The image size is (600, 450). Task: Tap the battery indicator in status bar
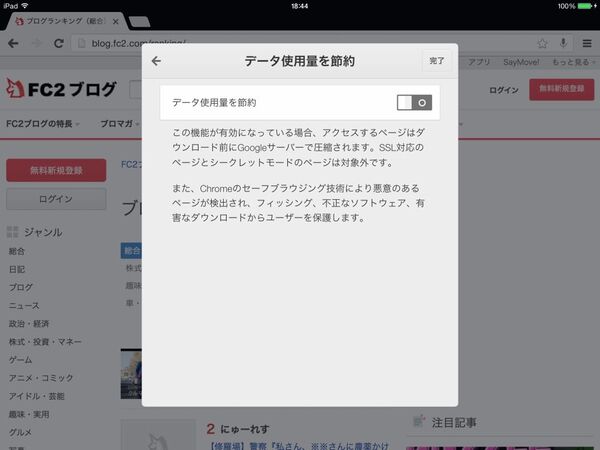[585, 6]
